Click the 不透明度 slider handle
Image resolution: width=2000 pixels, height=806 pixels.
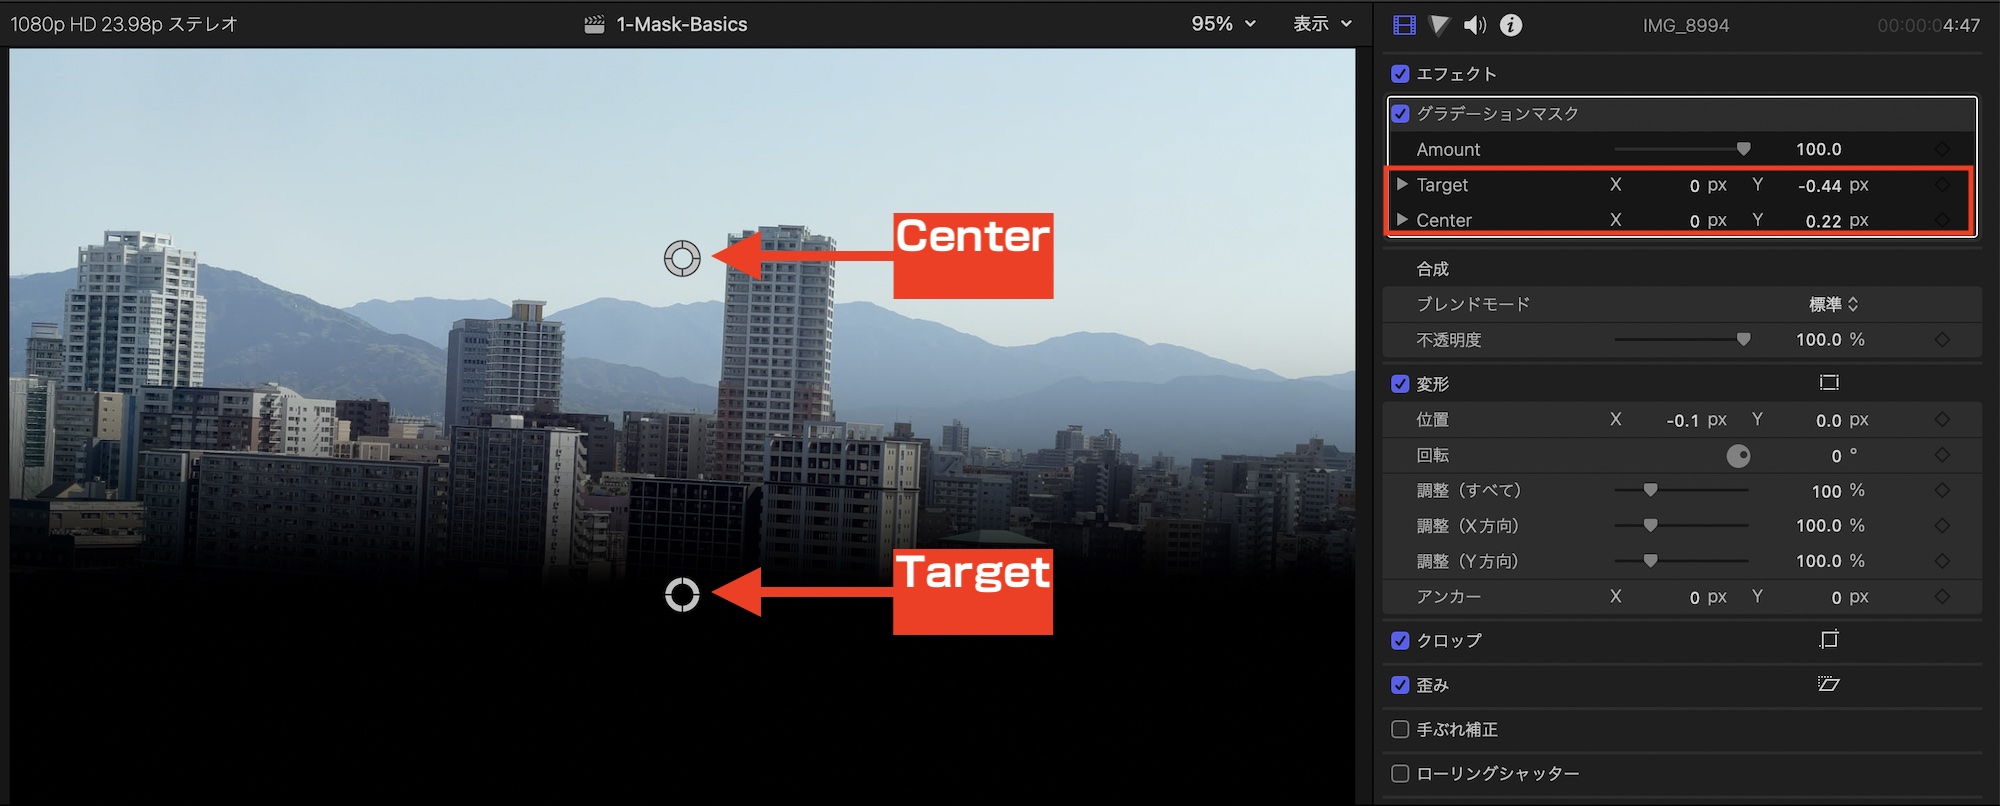[x=1743, y=340]
